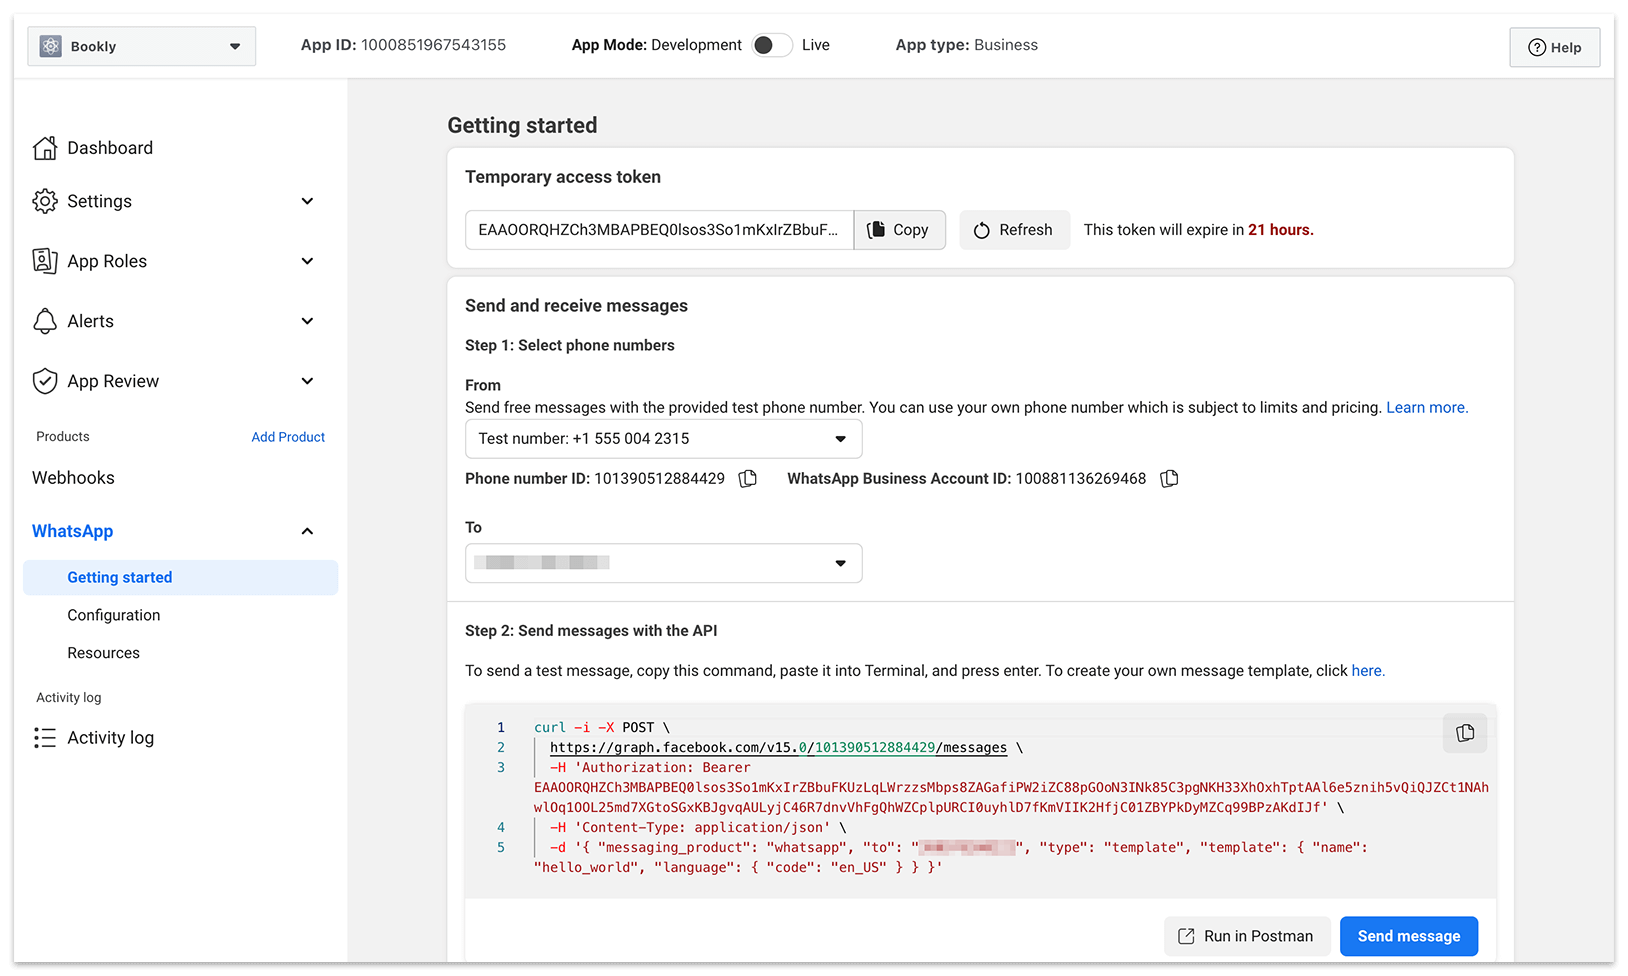Screen dimensions: 1628x976
Task: Open WhatsApp Resources page
Action: pos(104,653)
